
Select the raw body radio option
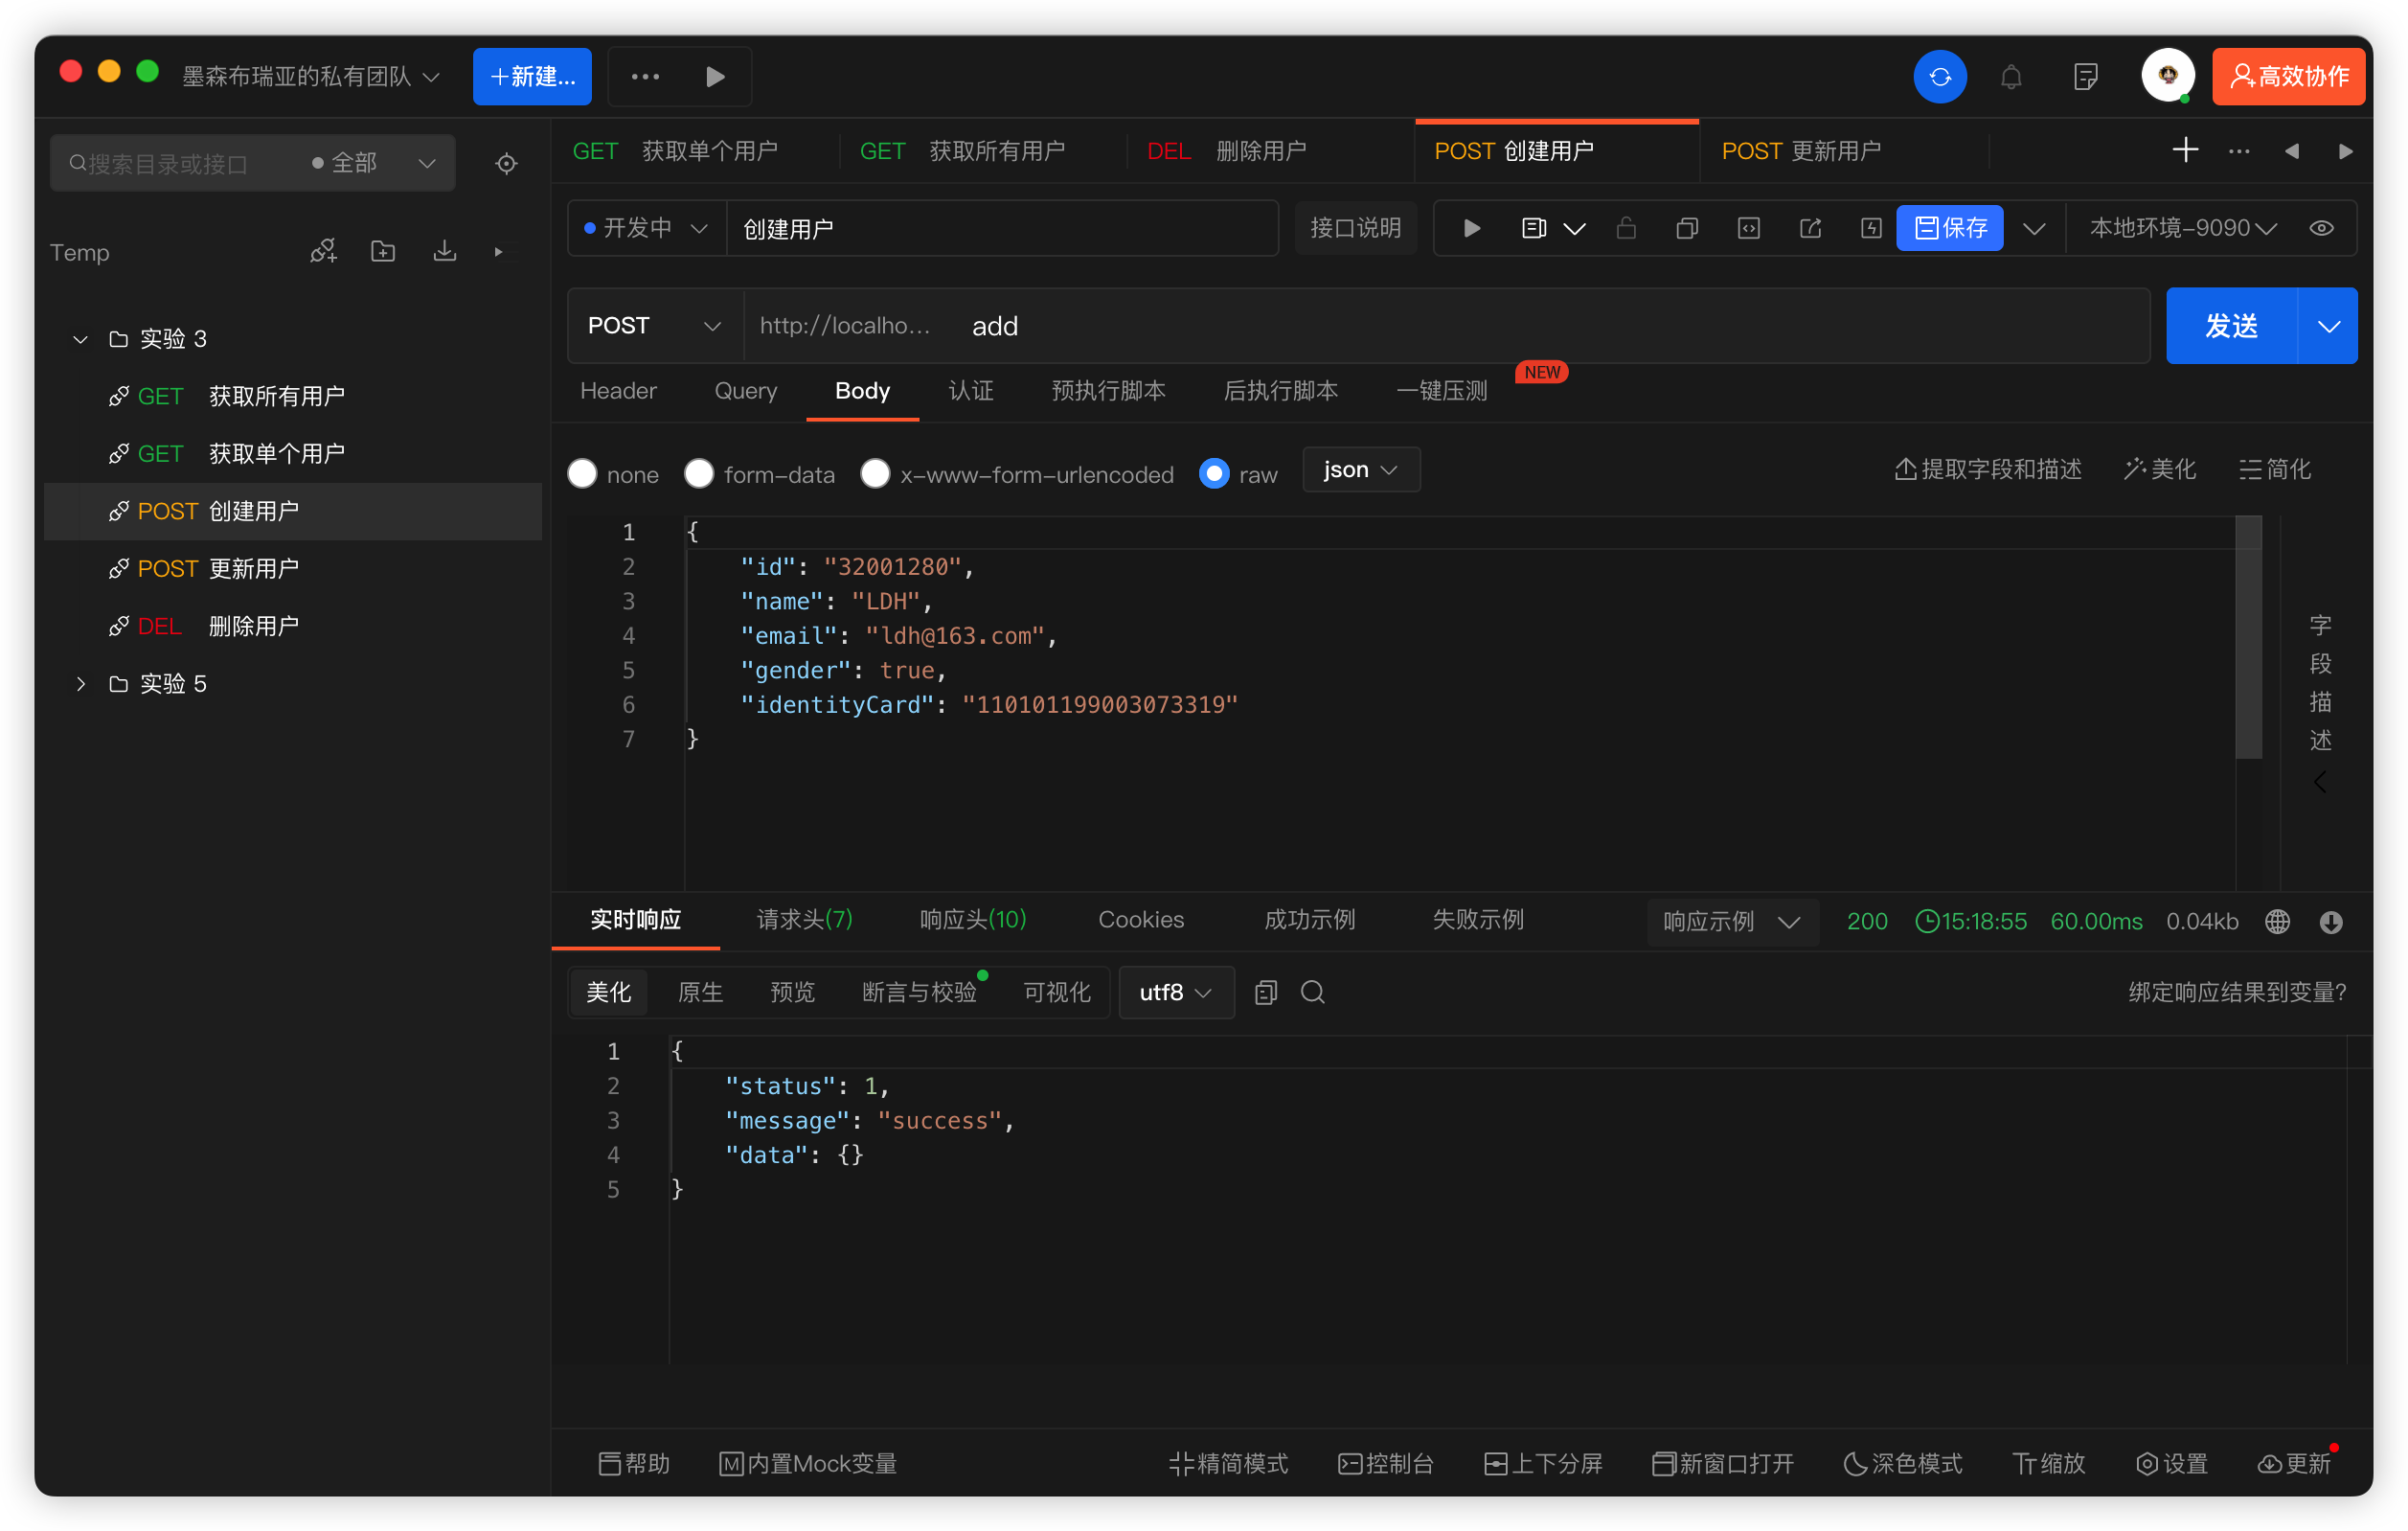pos(1214,473)
